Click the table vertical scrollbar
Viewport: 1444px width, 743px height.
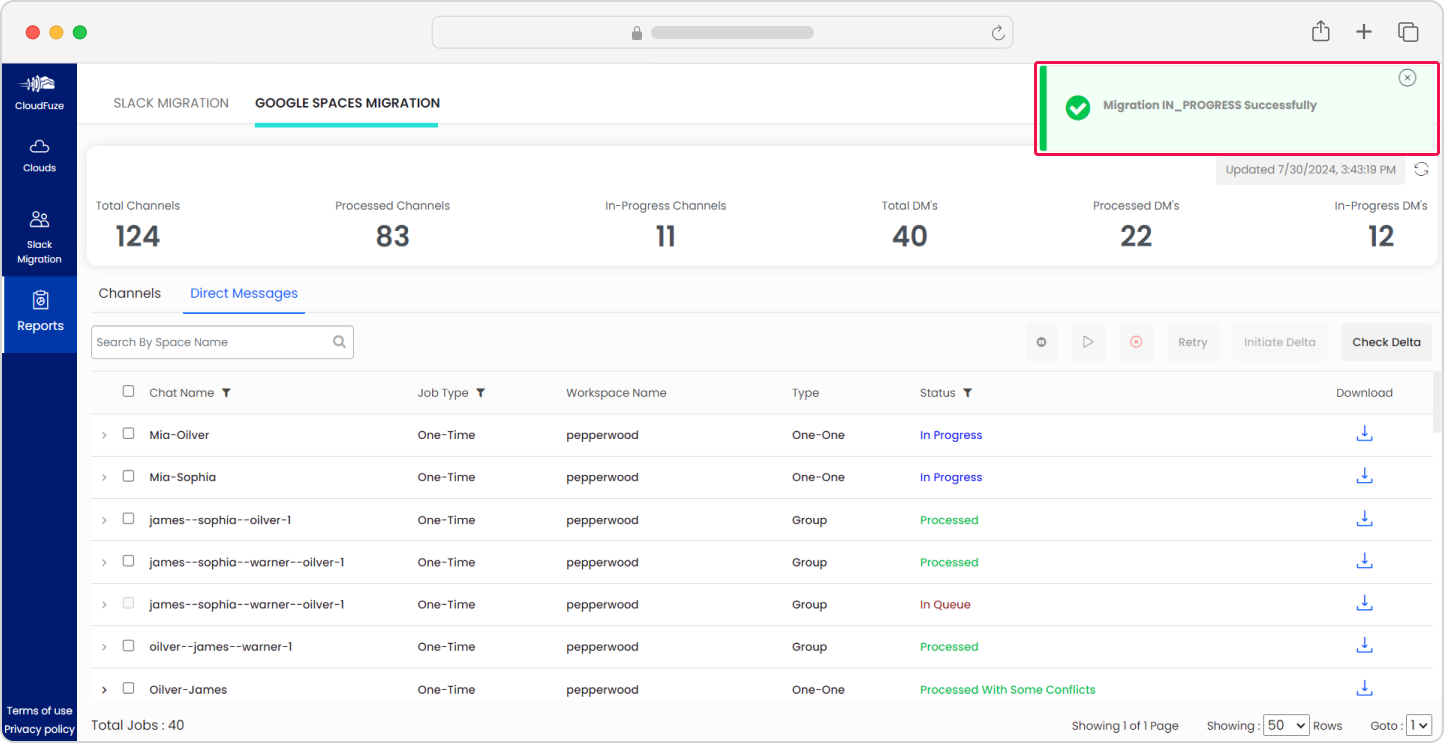1437,402
